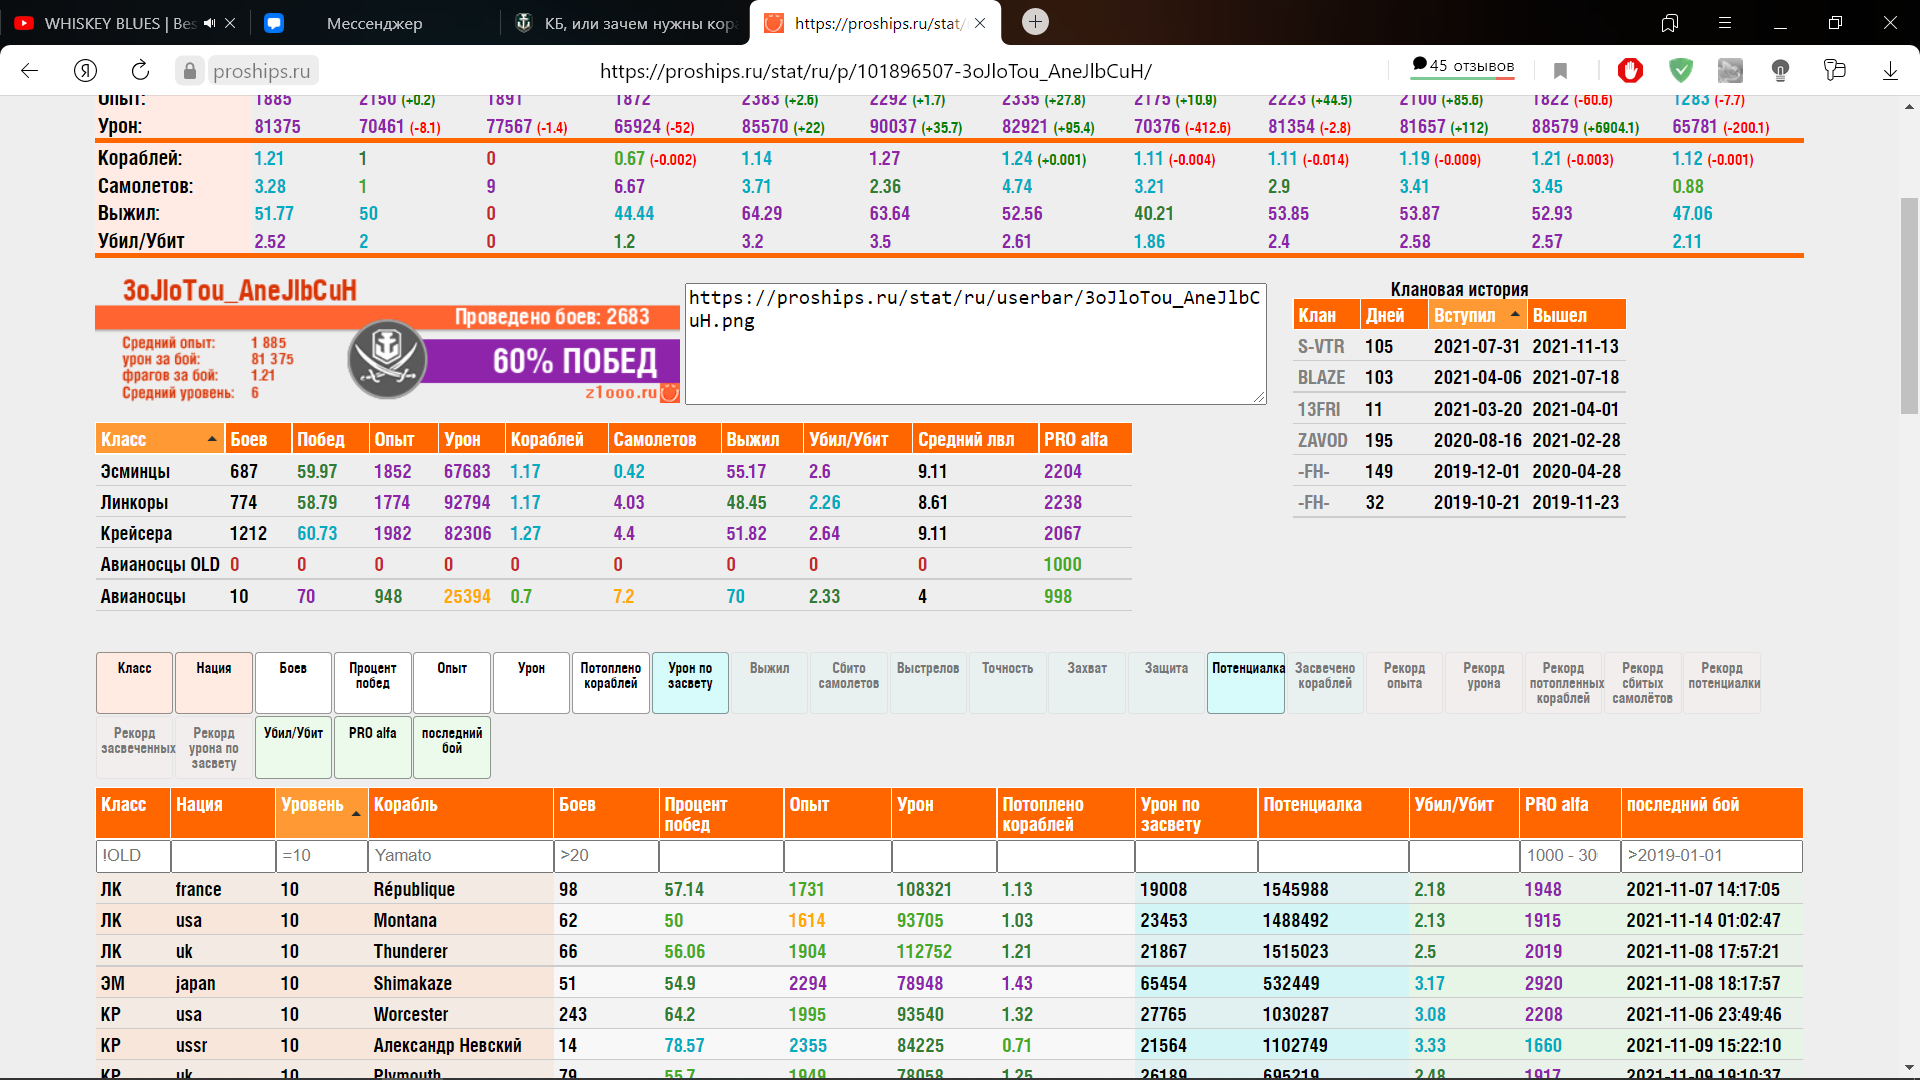The image size is (1920, 1080).
Task: Switch to the Мессенджер tab
Action: coord(374,23)
